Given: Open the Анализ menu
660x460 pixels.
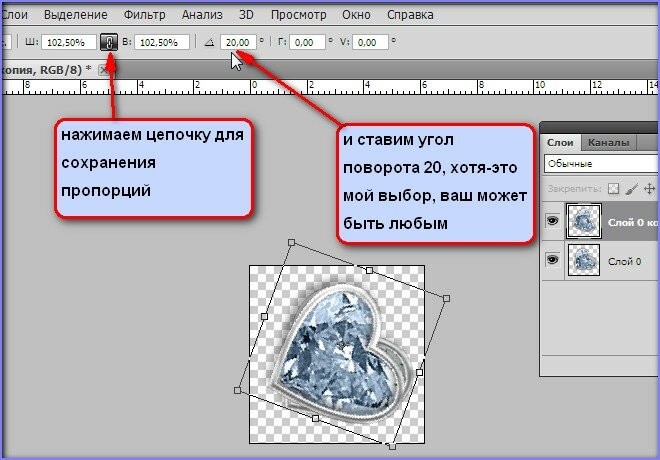Looking at the screenshot, I should pyautogui.click(x=203, y=16).
